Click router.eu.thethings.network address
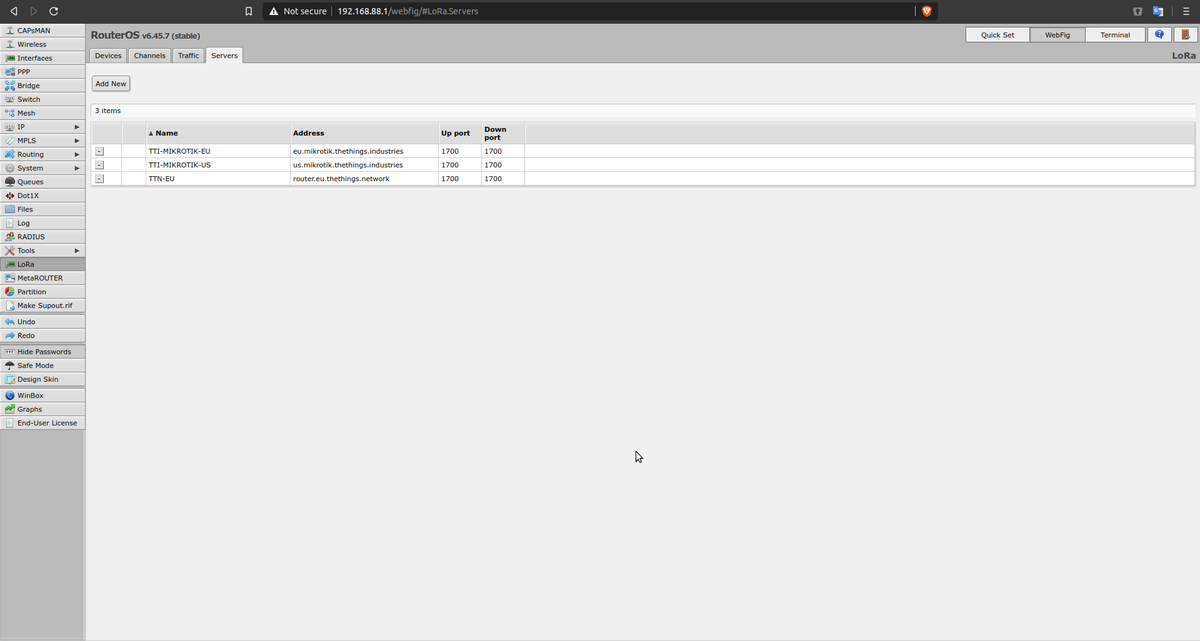This screenshot has height=641, width=1200. click(341, 179)
